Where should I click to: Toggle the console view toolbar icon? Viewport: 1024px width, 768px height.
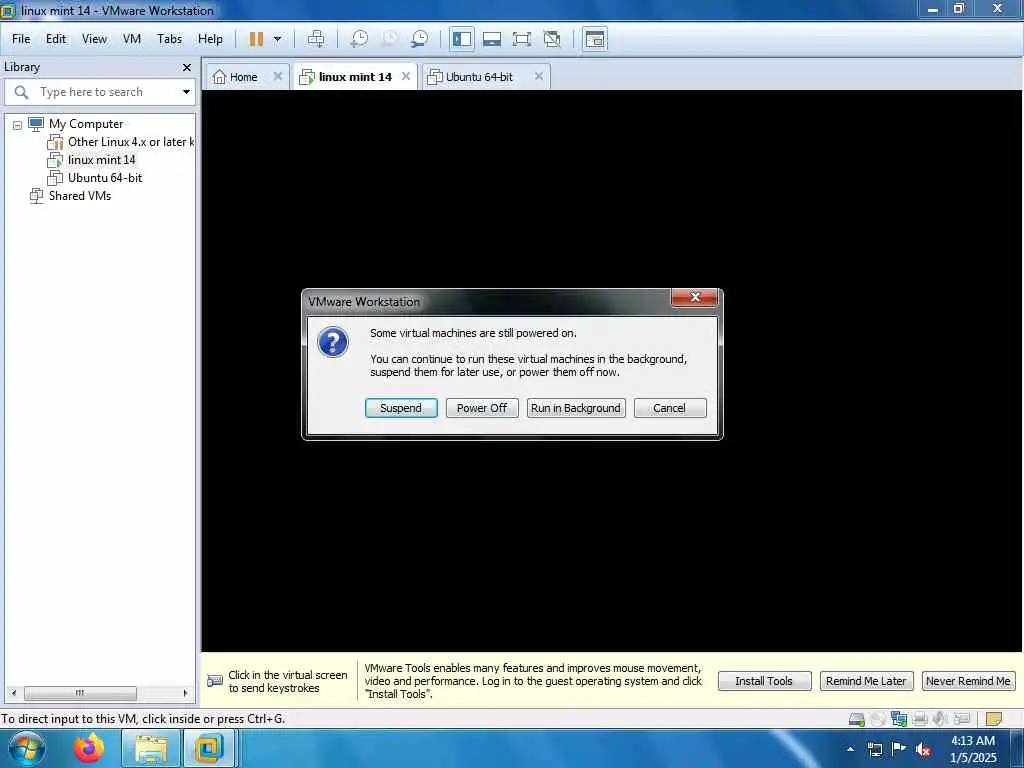pos(595,39)
